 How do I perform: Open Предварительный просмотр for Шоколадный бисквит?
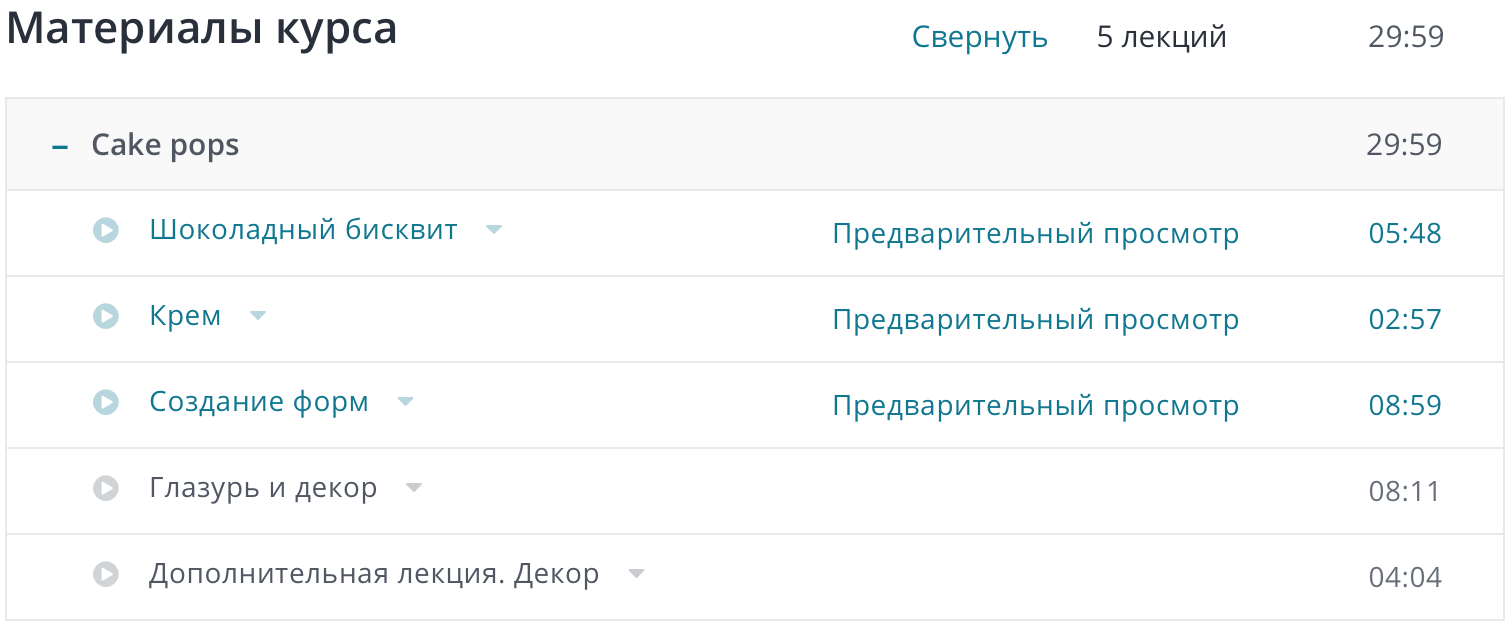[x=1035, y=234]
